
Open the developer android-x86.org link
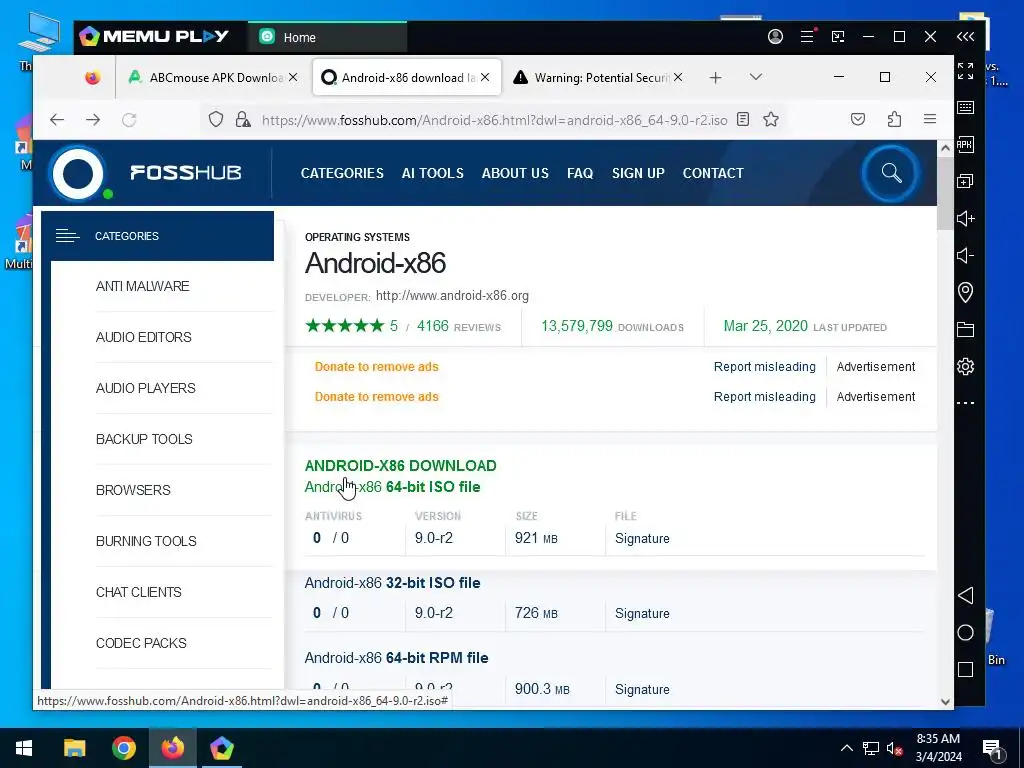click(x=453, y=295)
